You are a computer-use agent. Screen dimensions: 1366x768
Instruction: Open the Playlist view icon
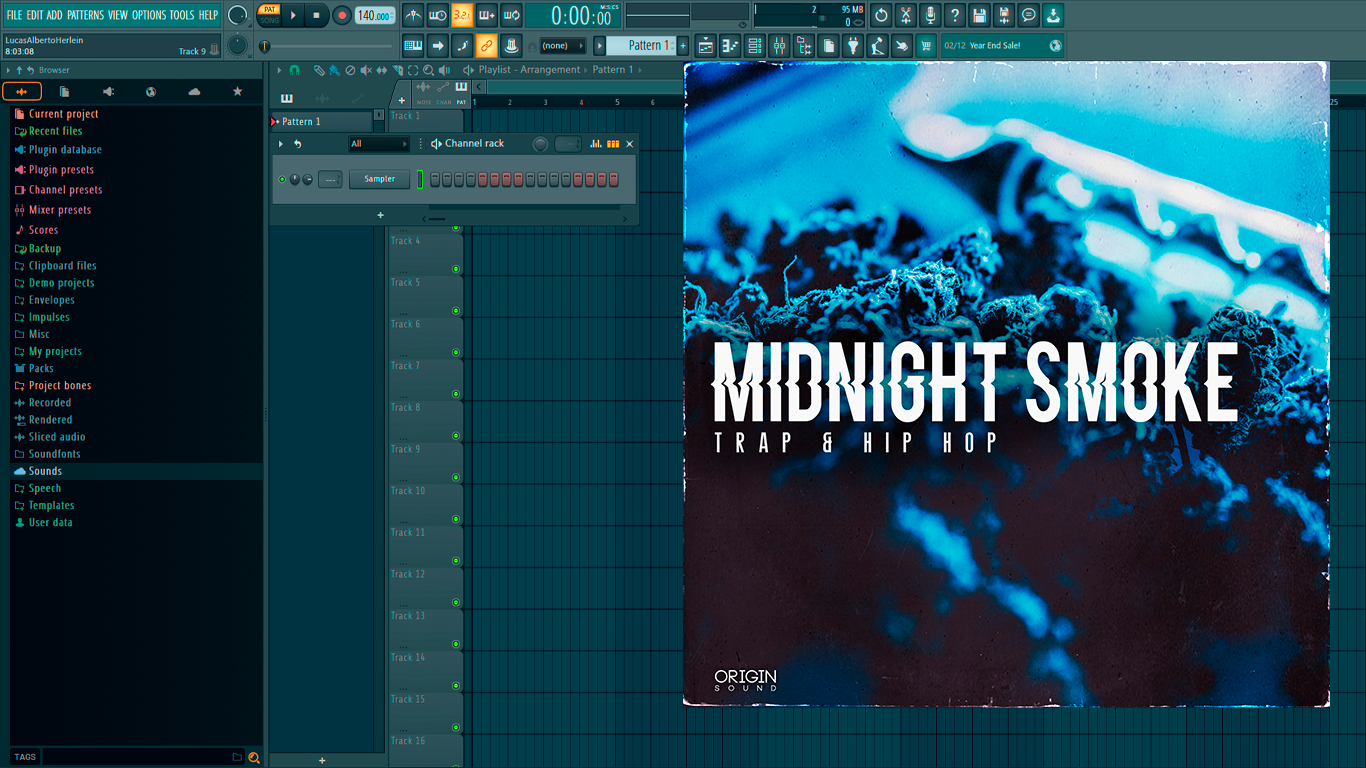pyautogui.click(x=706, y=45)
